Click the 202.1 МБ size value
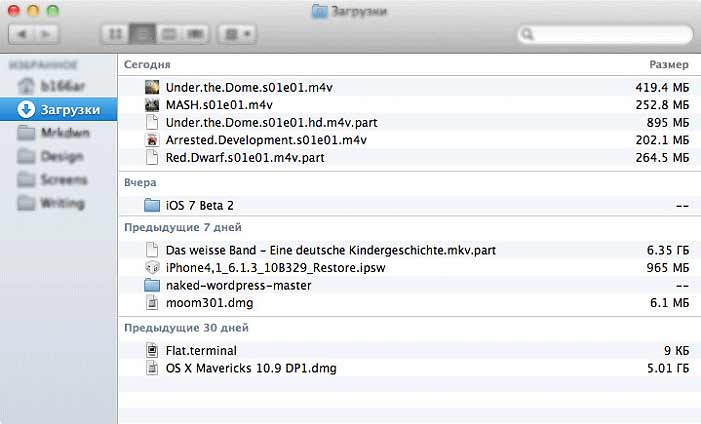Image resolution: width=701 pixels, height=424 pixels. 662,140
